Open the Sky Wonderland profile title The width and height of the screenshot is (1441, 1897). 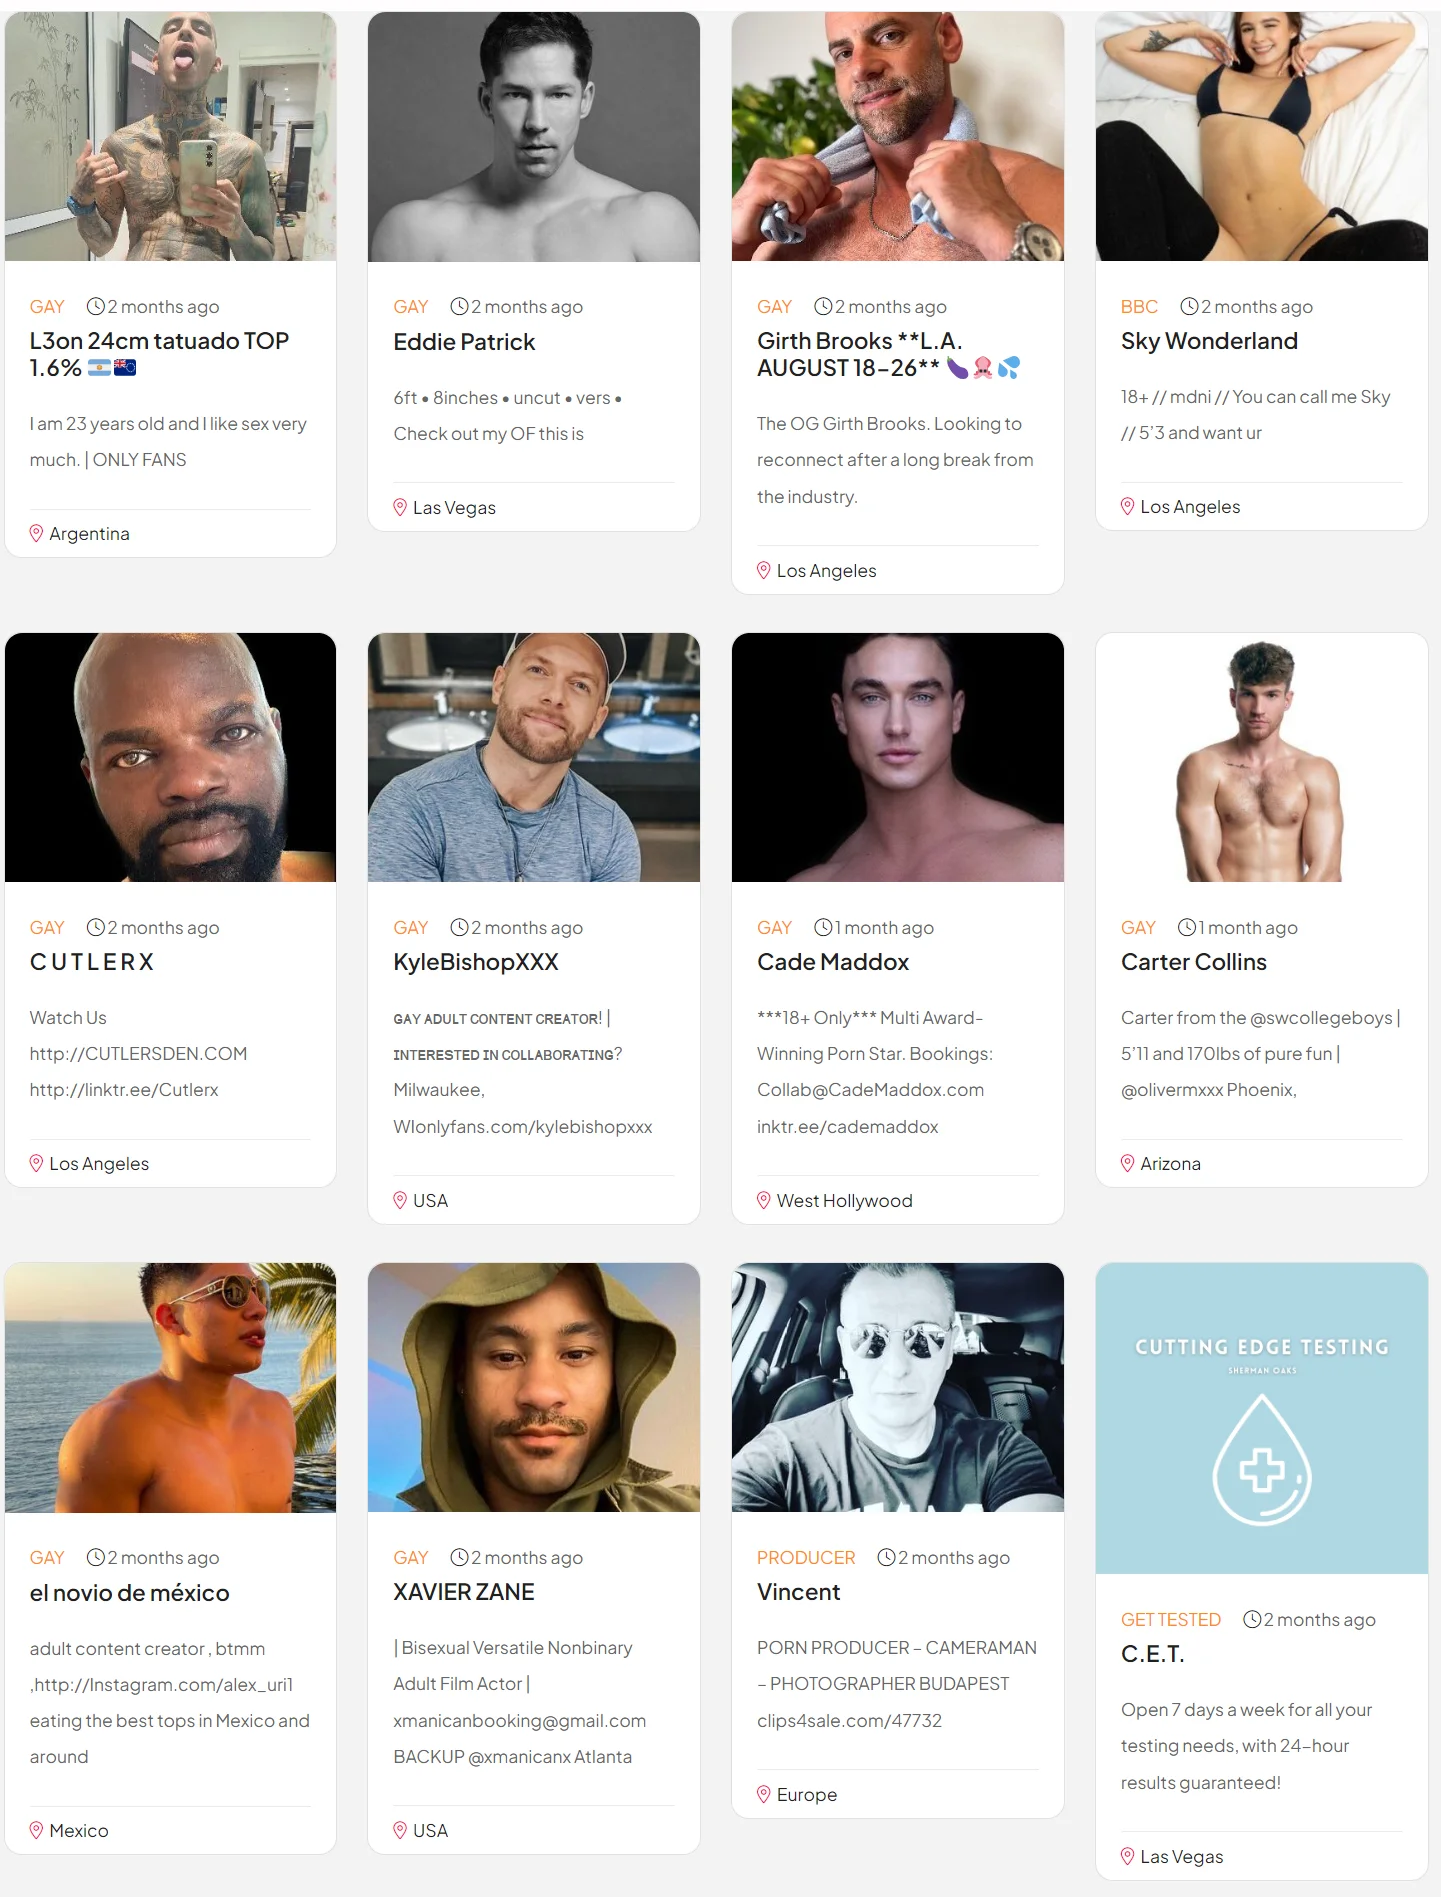1209,341
